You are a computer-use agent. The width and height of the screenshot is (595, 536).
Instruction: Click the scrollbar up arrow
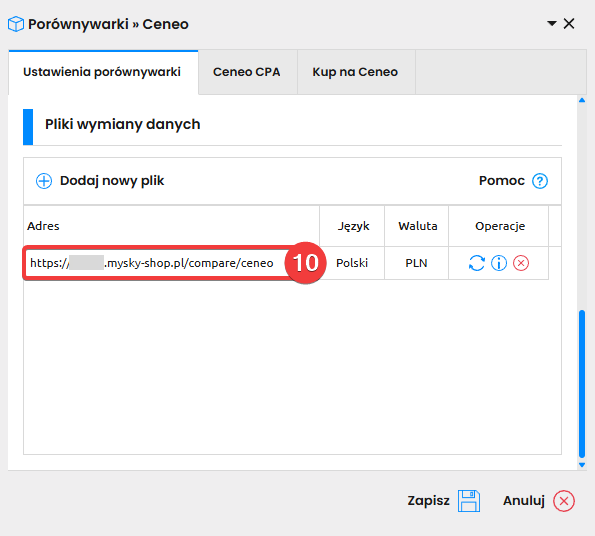pyautogui.click(x=582, y=100)
